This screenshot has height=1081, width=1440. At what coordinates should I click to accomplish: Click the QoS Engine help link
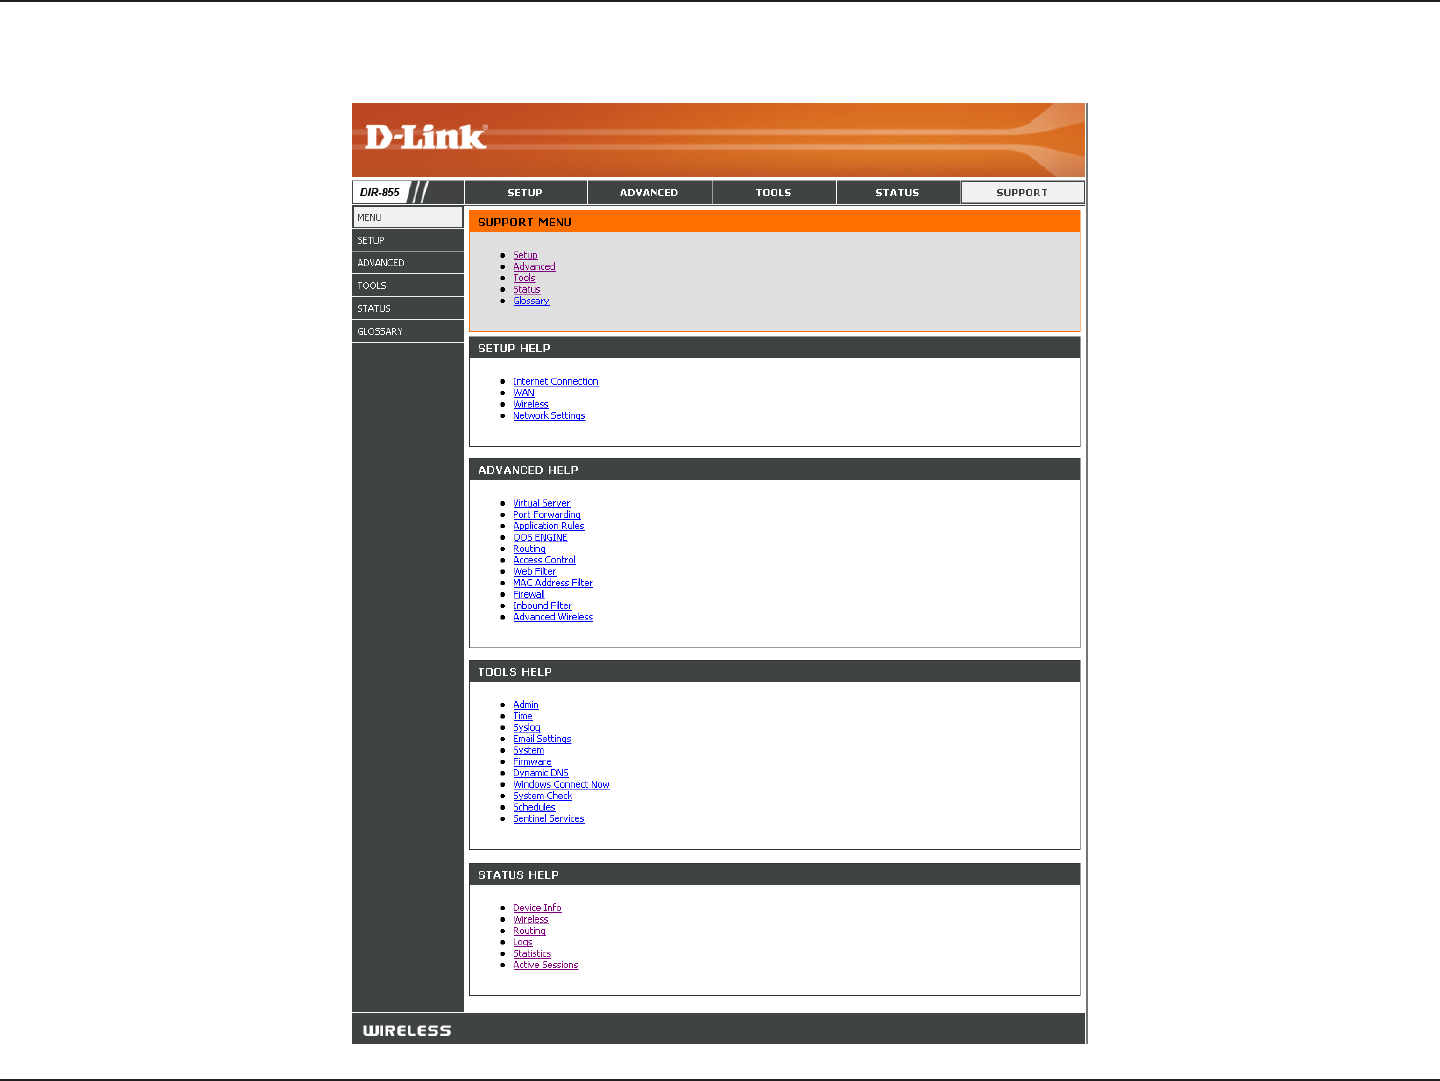(x=540, y=538)
